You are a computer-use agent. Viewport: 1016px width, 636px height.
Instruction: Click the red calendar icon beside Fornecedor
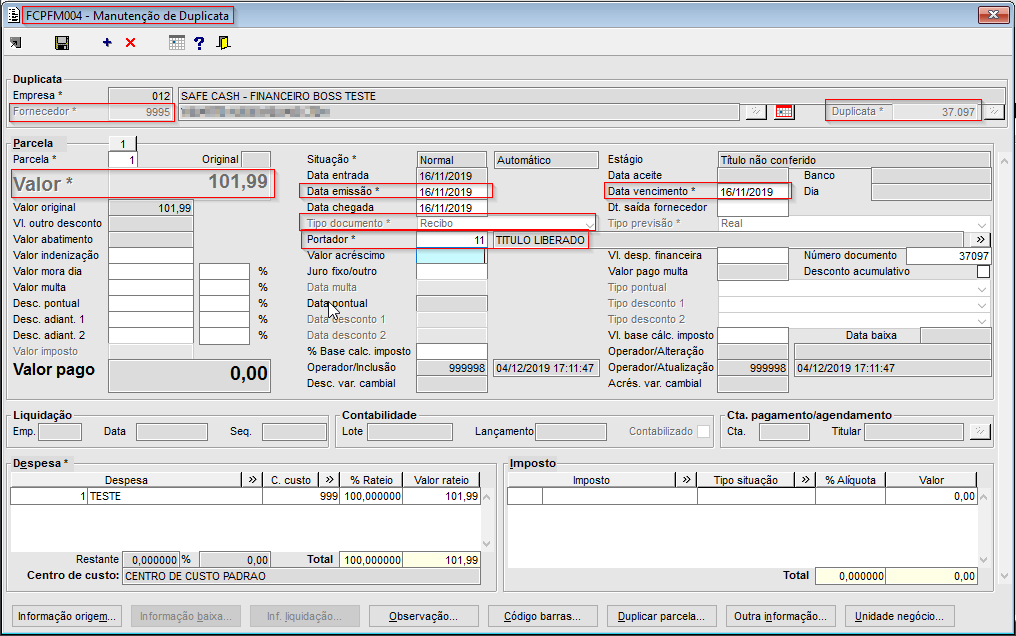(x=784, y=112)
